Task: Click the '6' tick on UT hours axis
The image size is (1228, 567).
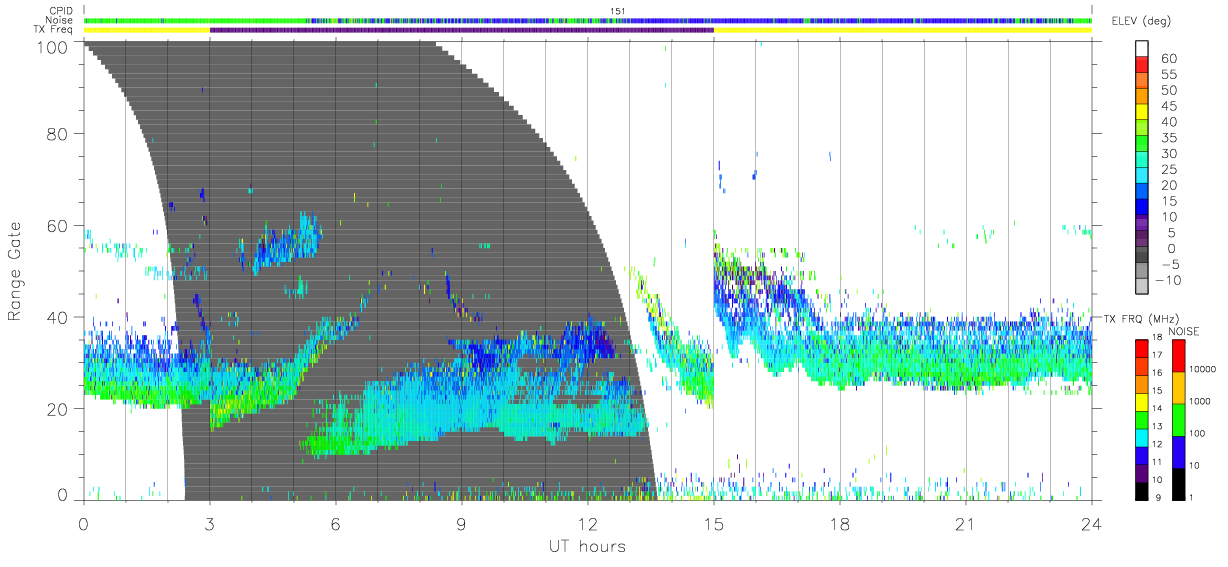Action: tap(336, 524)
